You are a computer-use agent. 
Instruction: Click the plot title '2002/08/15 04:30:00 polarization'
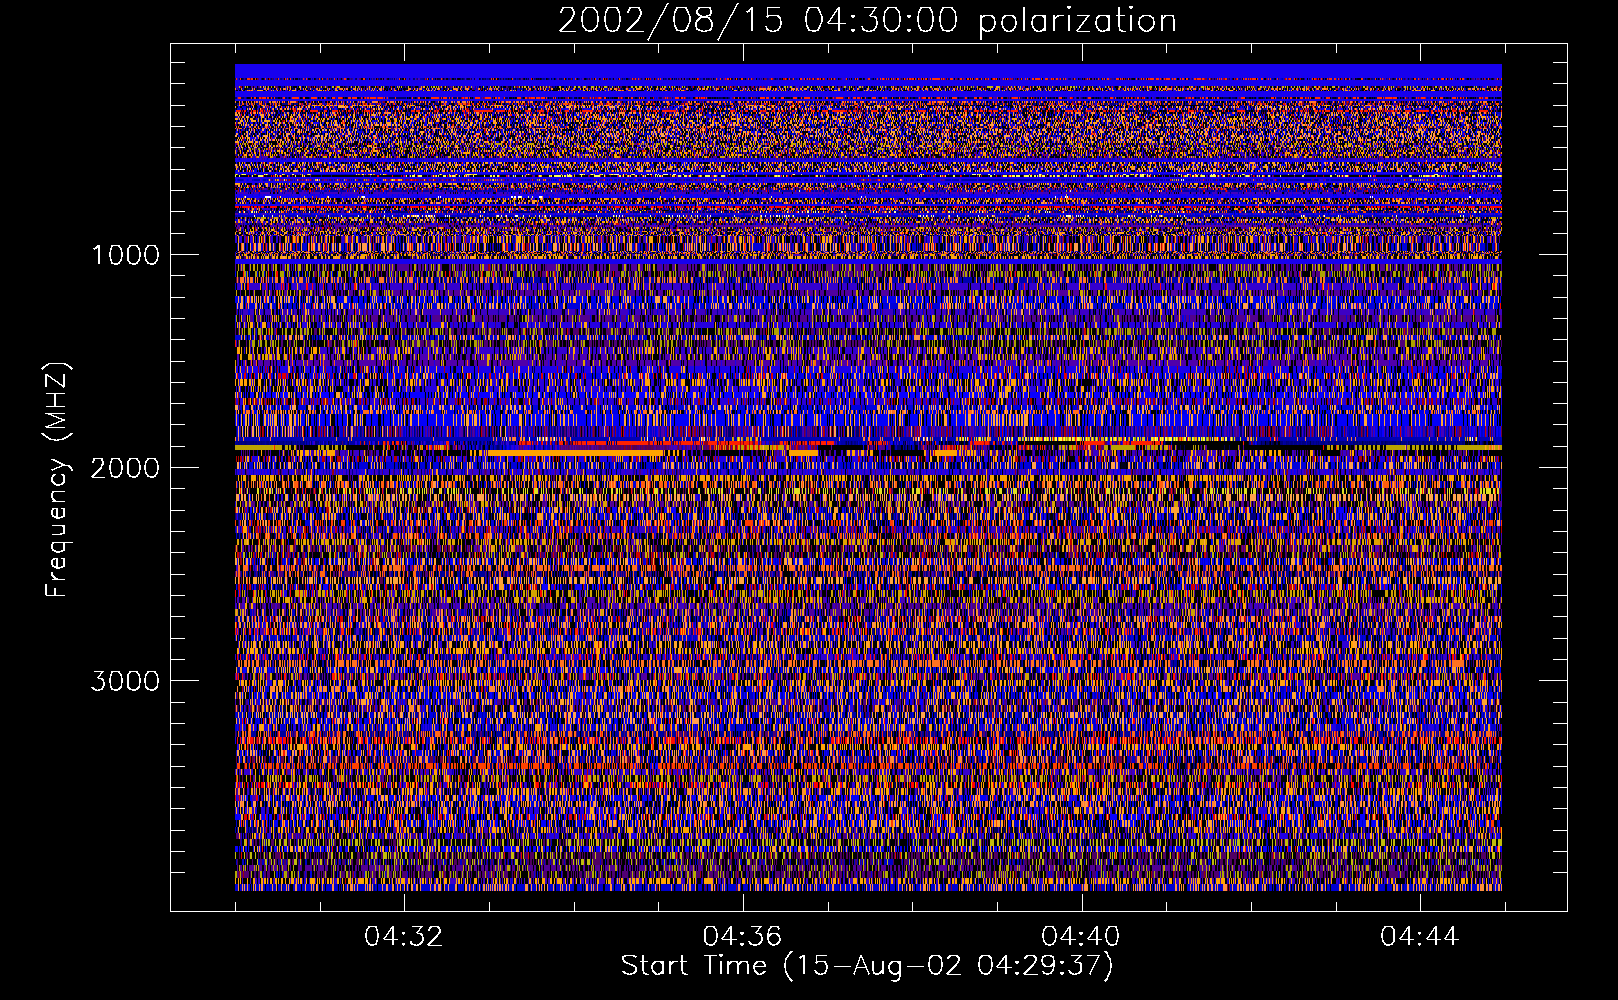click(867, 21)
